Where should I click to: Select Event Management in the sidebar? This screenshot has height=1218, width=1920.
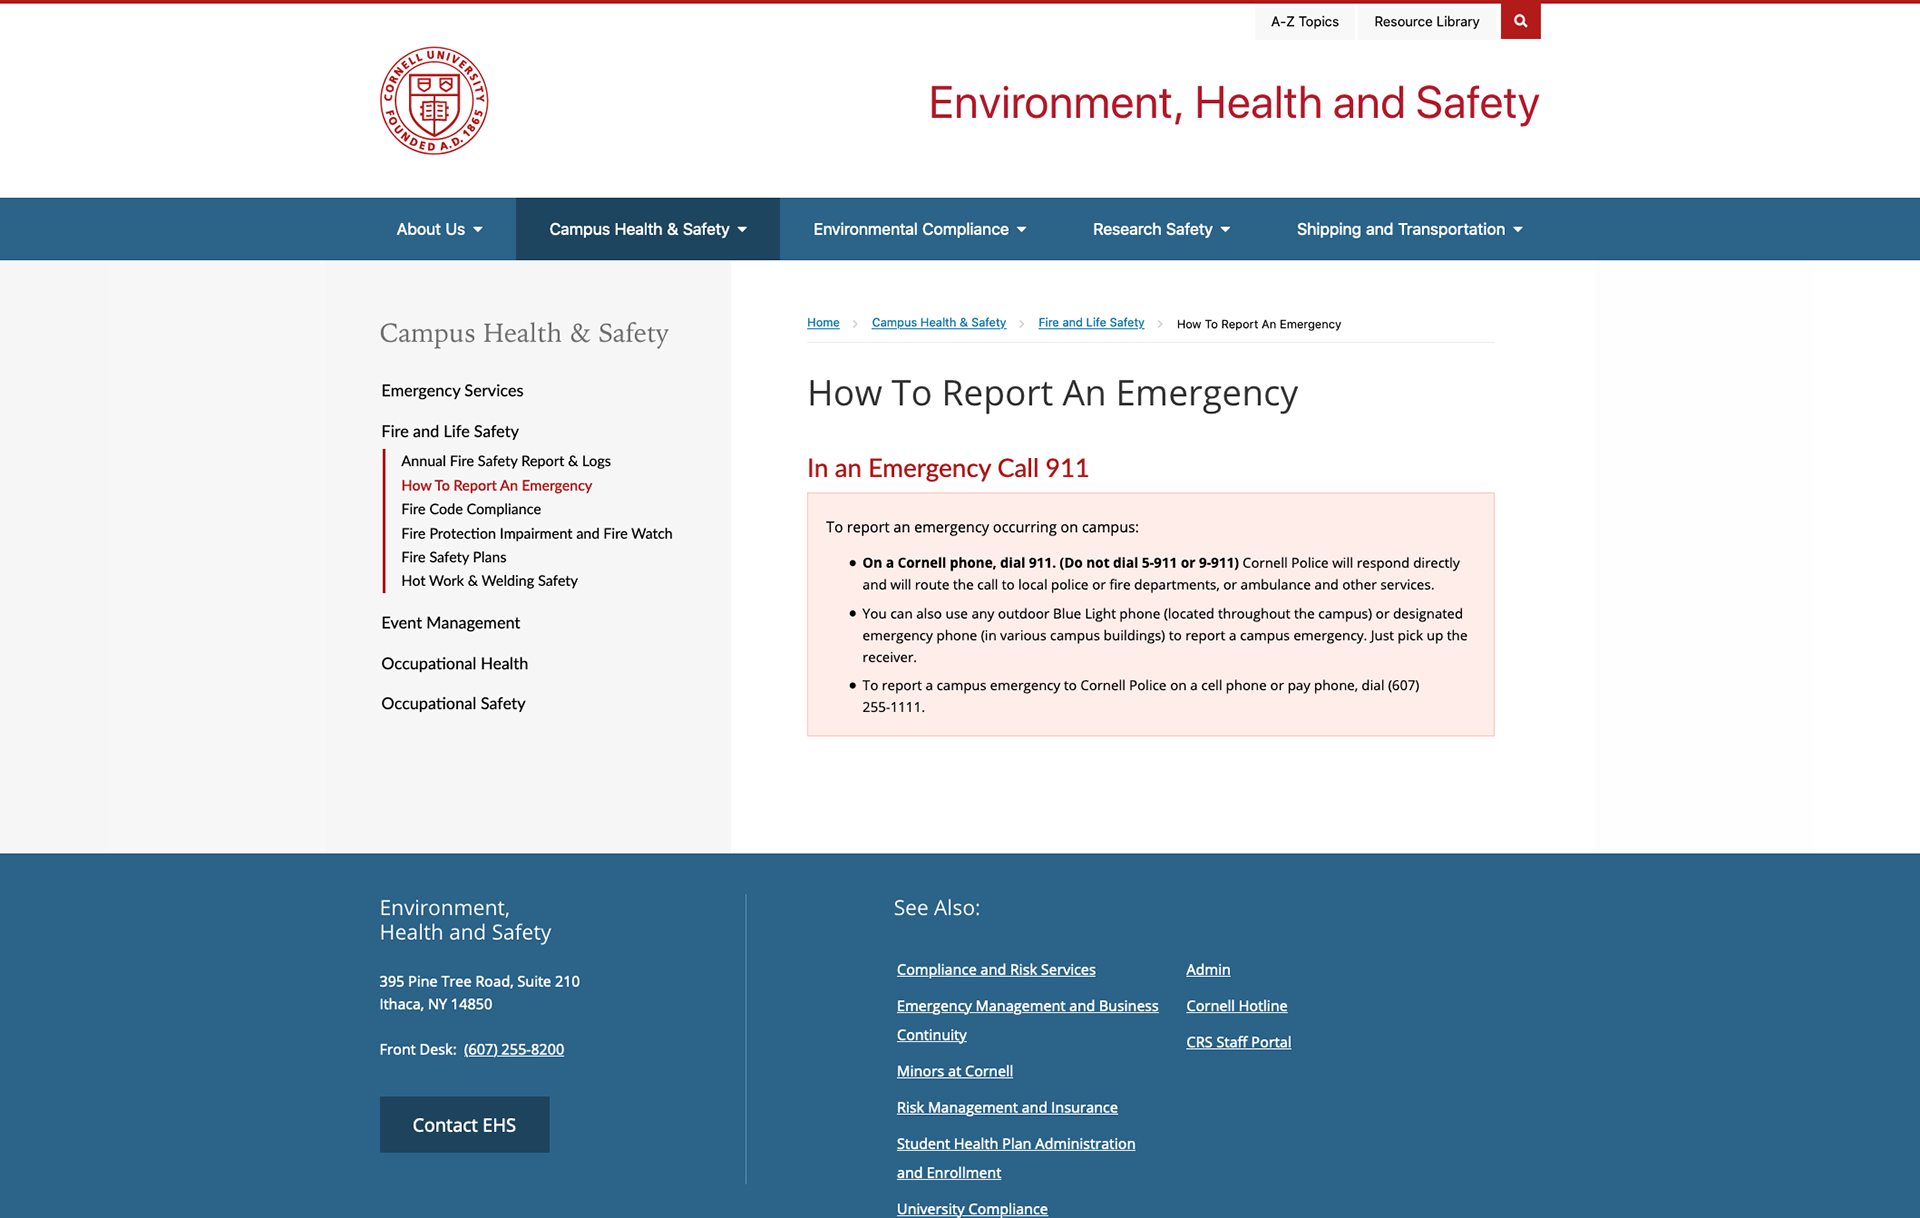click(450, 622)
